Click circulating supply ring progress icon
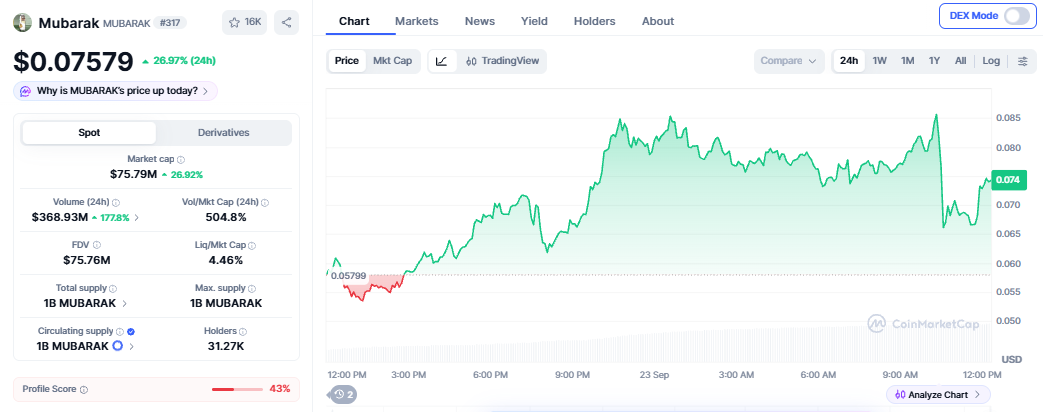 [x=118, y=346]
